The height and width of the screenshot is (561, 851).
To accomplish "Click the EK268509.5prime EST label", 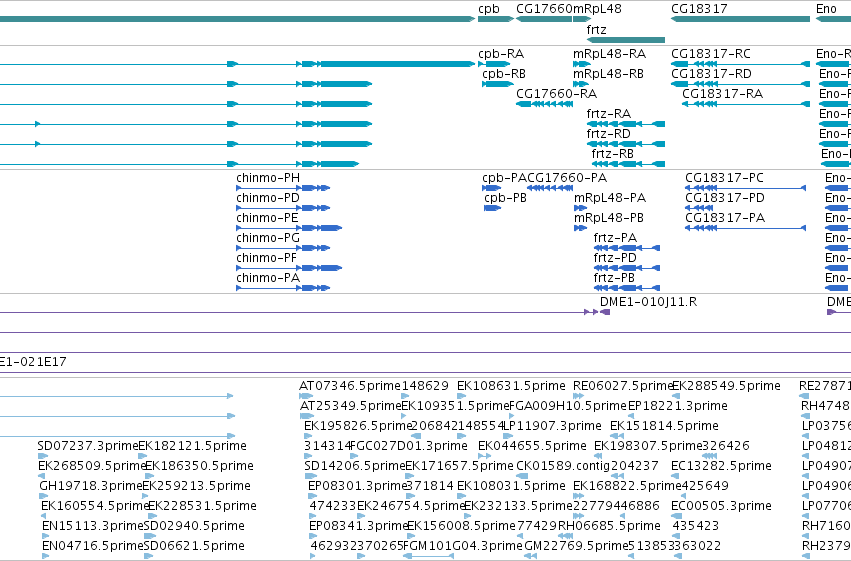I will [x=92, y=466].
